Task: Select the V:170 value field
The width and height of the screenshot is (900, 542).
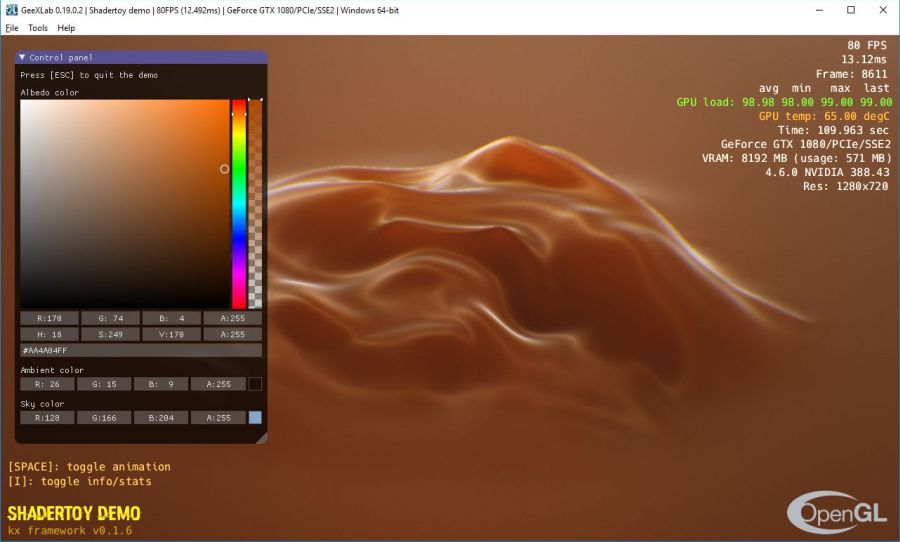Action: [x=172, y=334]
